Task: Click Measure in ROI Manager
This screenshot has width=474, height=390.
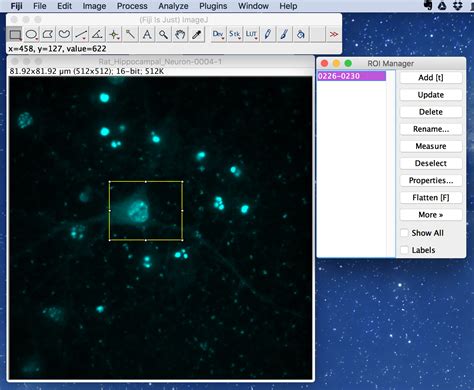Action: coord(431,146)
